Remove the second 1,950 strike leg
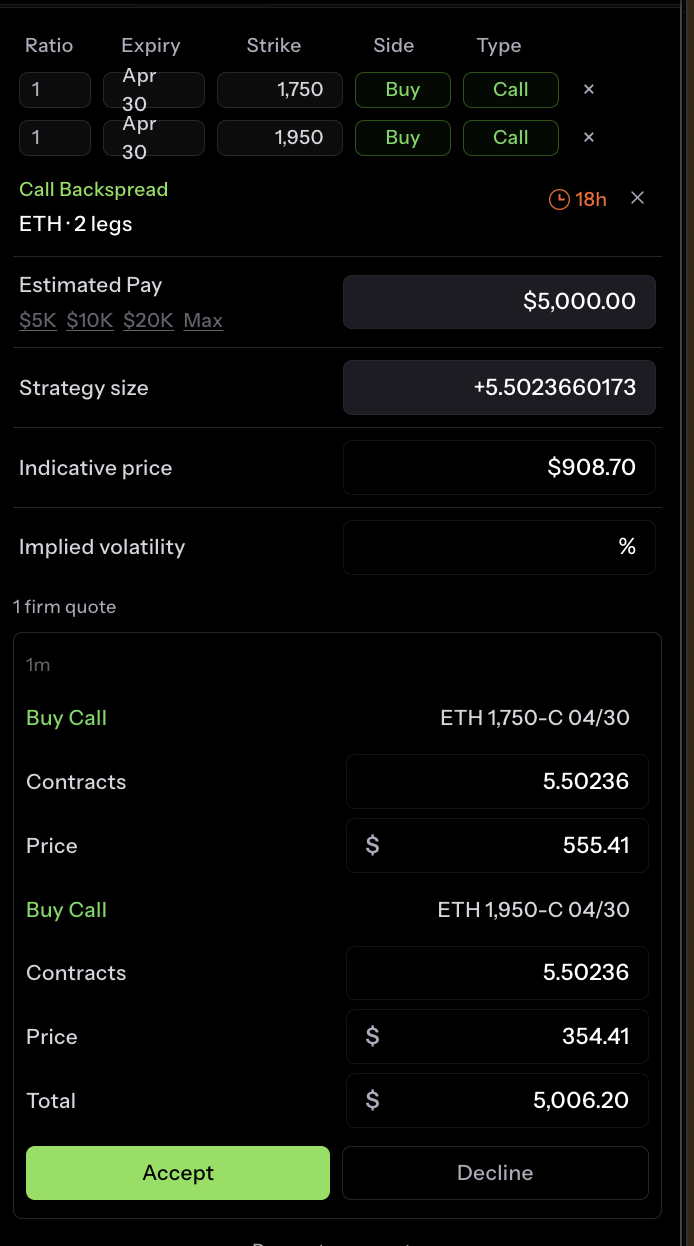 tap(588, 137)
